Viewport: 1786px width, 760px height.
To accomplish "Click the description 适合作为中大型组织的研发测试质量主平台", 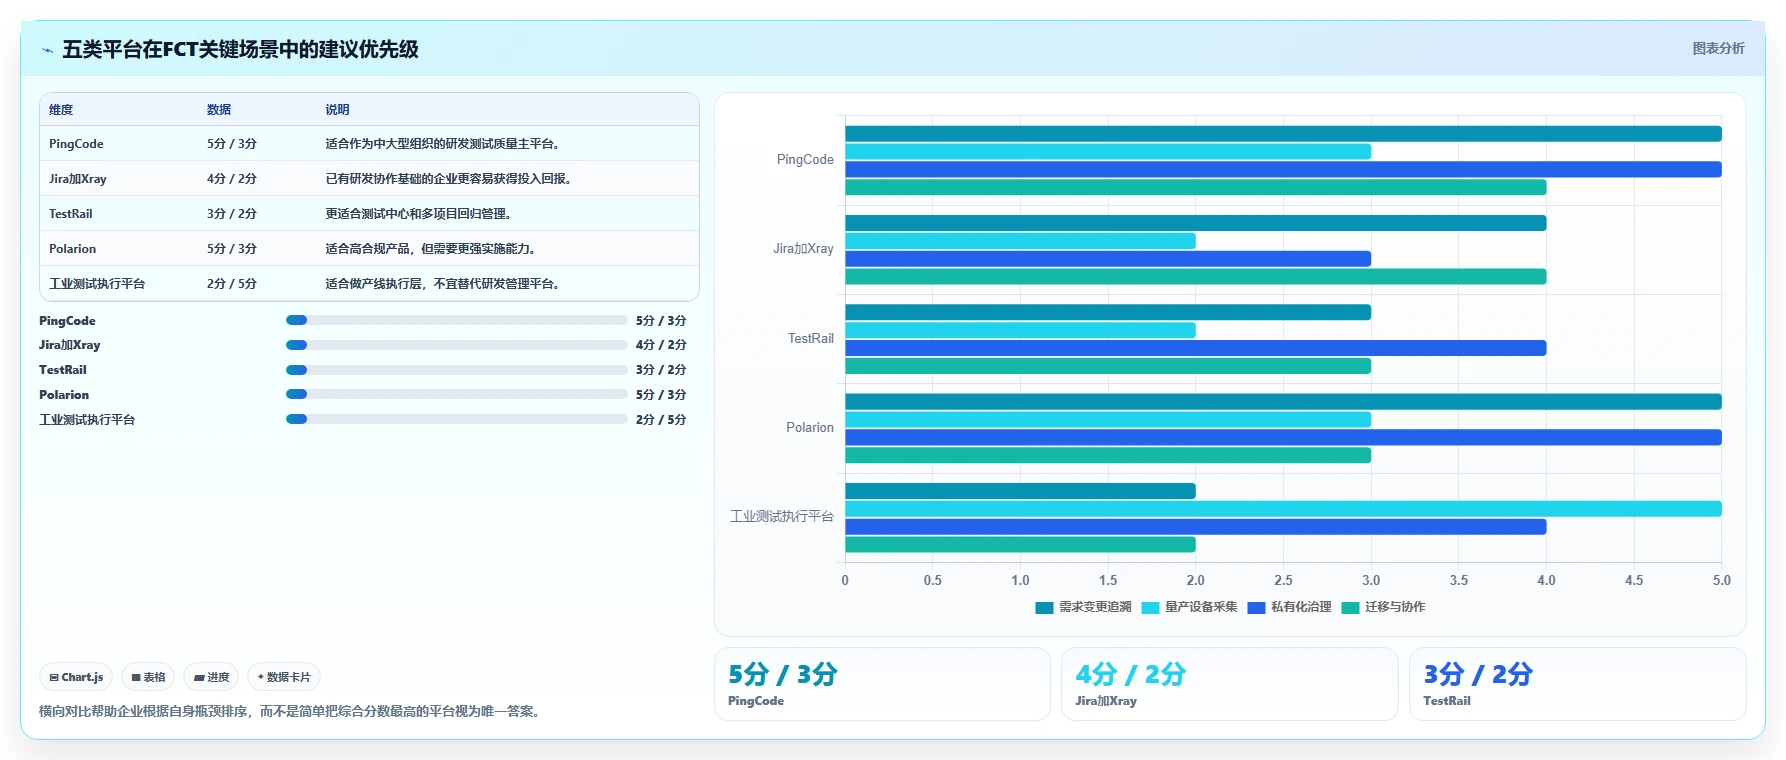I will (443, 144).
